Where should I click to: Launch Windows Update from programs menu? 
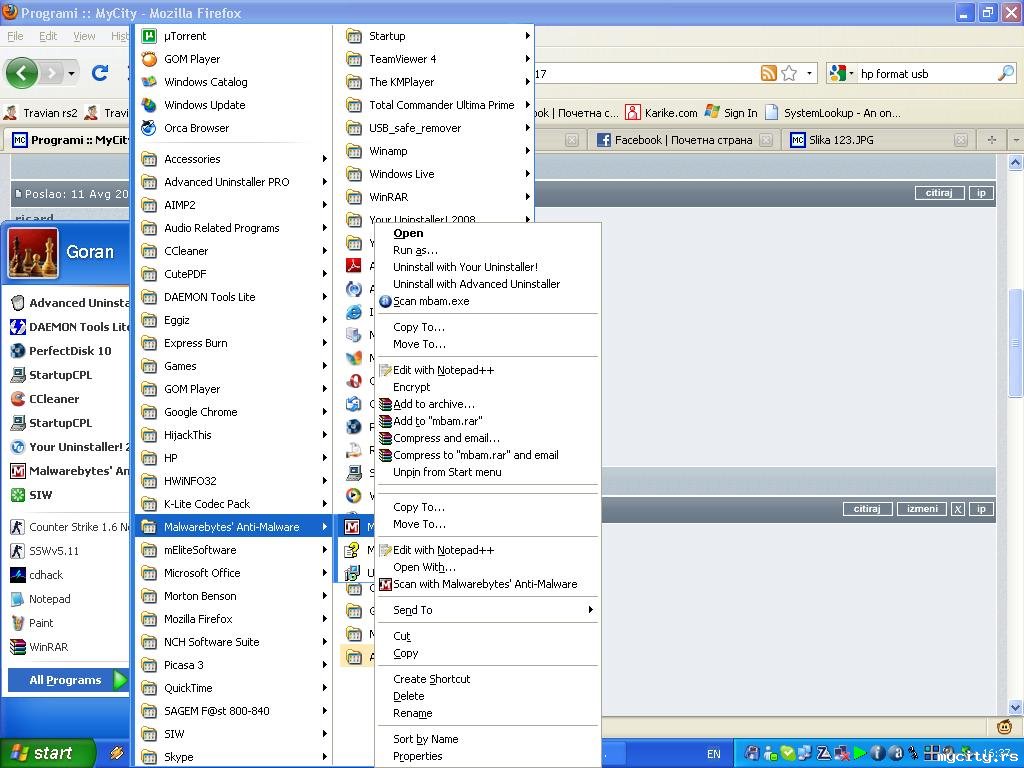pos(204,104)
